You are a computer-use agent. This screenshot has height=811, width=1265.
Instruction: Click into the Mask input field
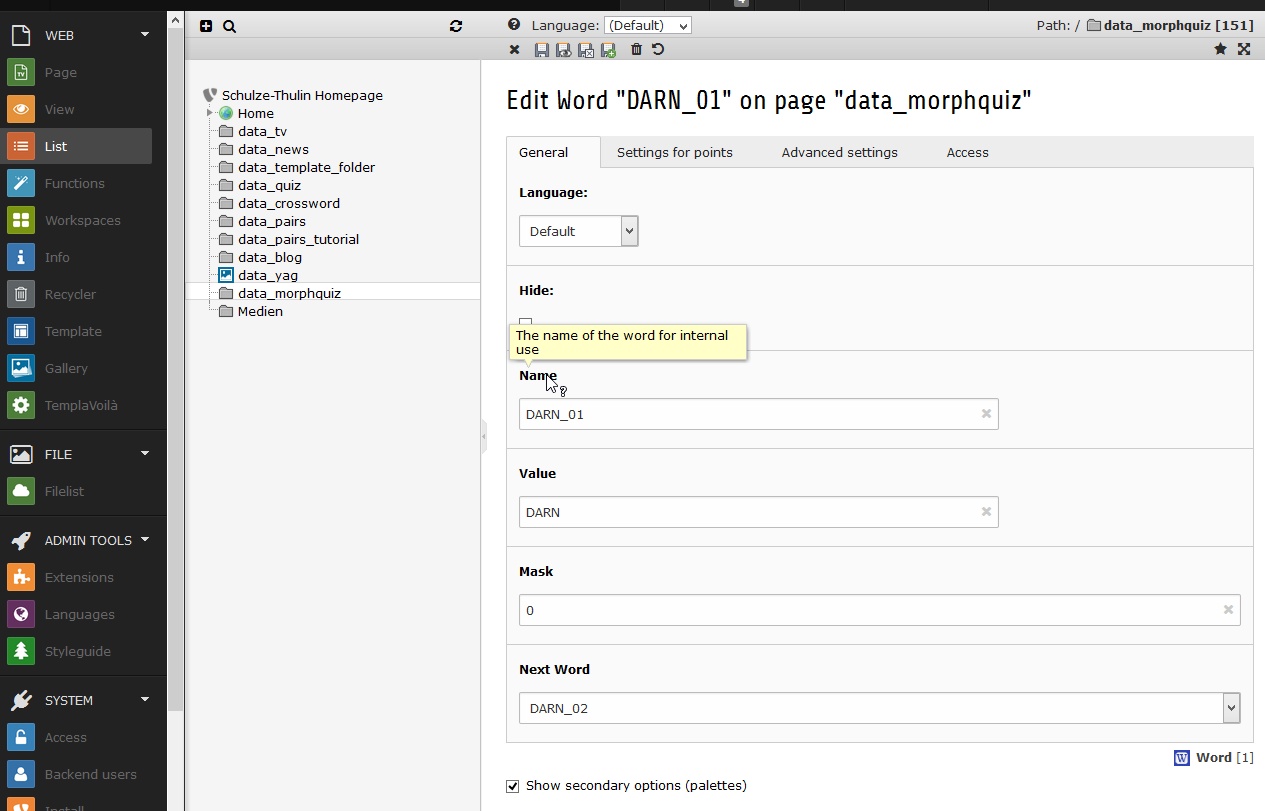pos(879,610)
